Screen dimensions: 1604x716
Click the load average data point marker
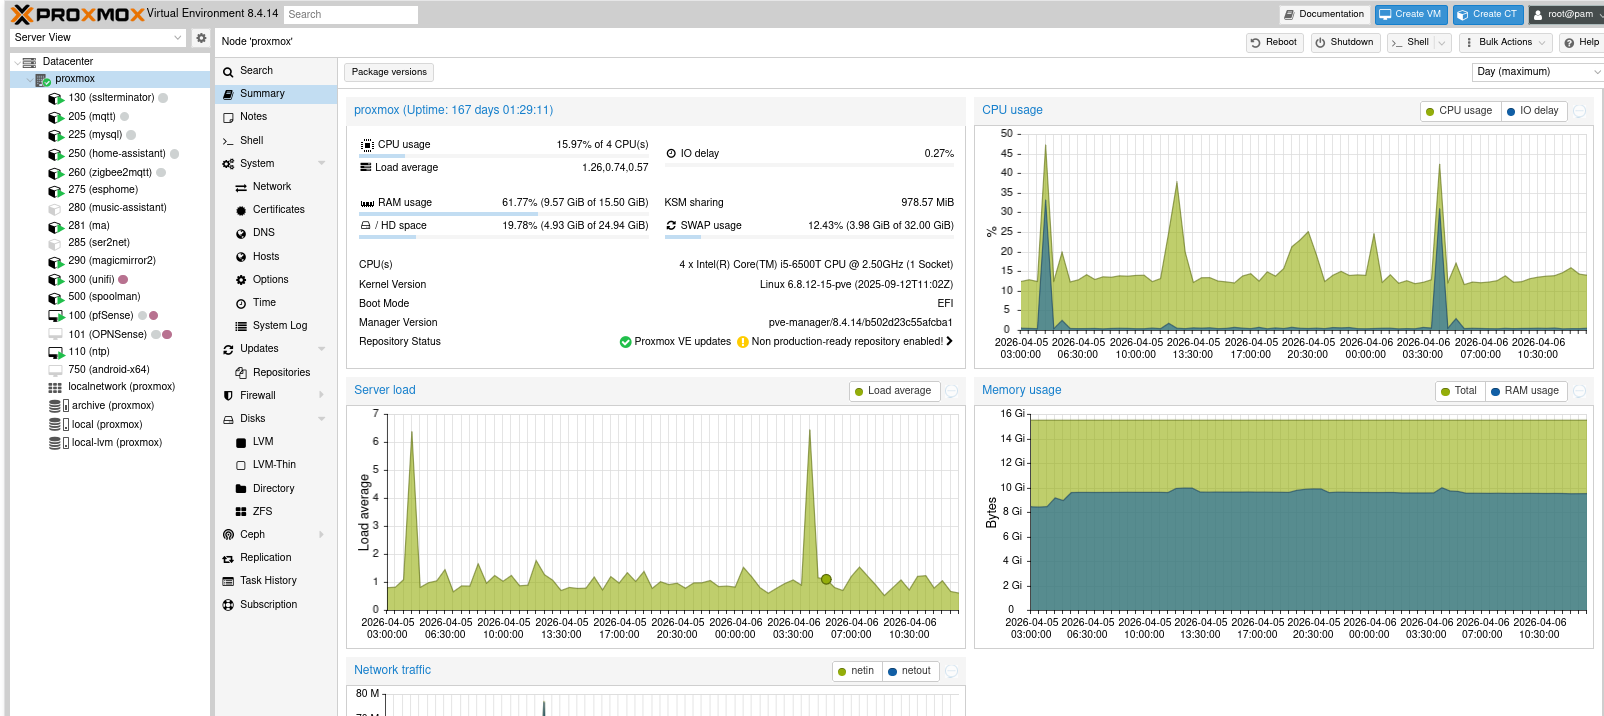[x=826, y=579]
